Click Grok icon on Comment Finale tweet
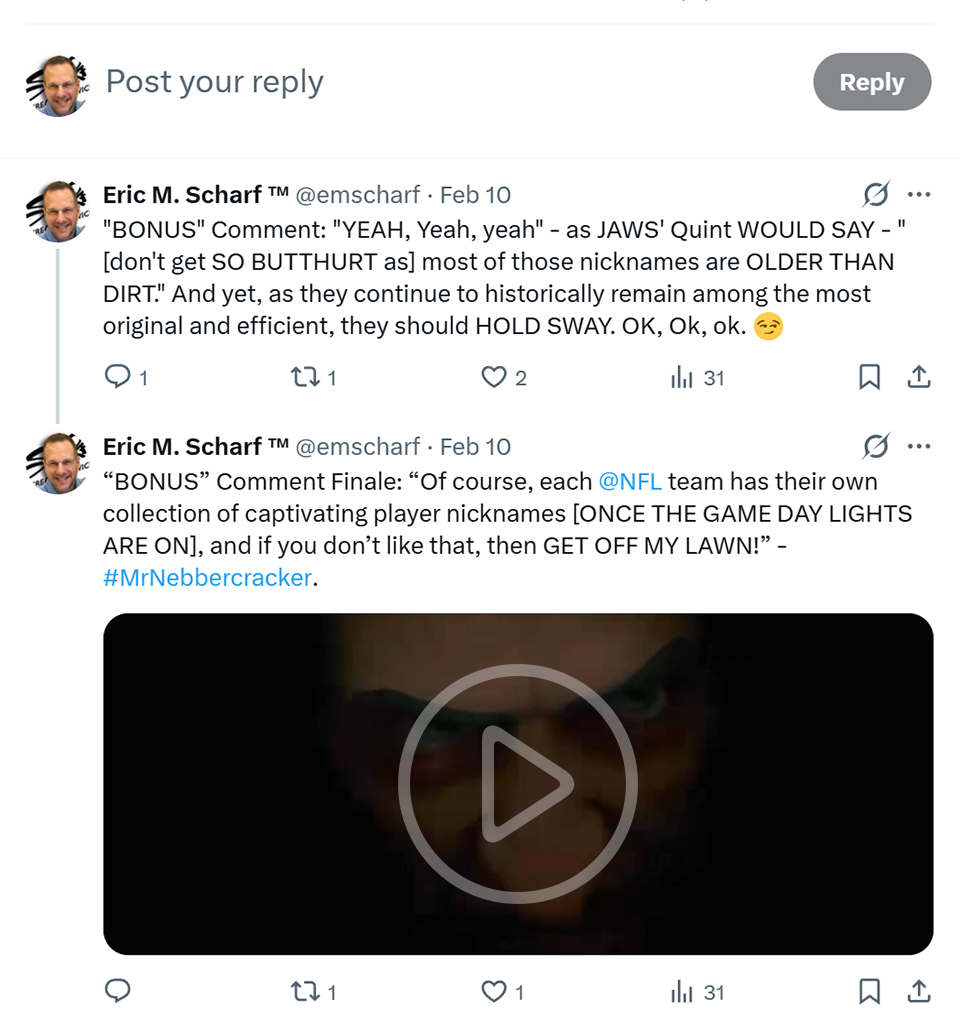The height and width of the screenshot is (1031, 960). (876, 446)
